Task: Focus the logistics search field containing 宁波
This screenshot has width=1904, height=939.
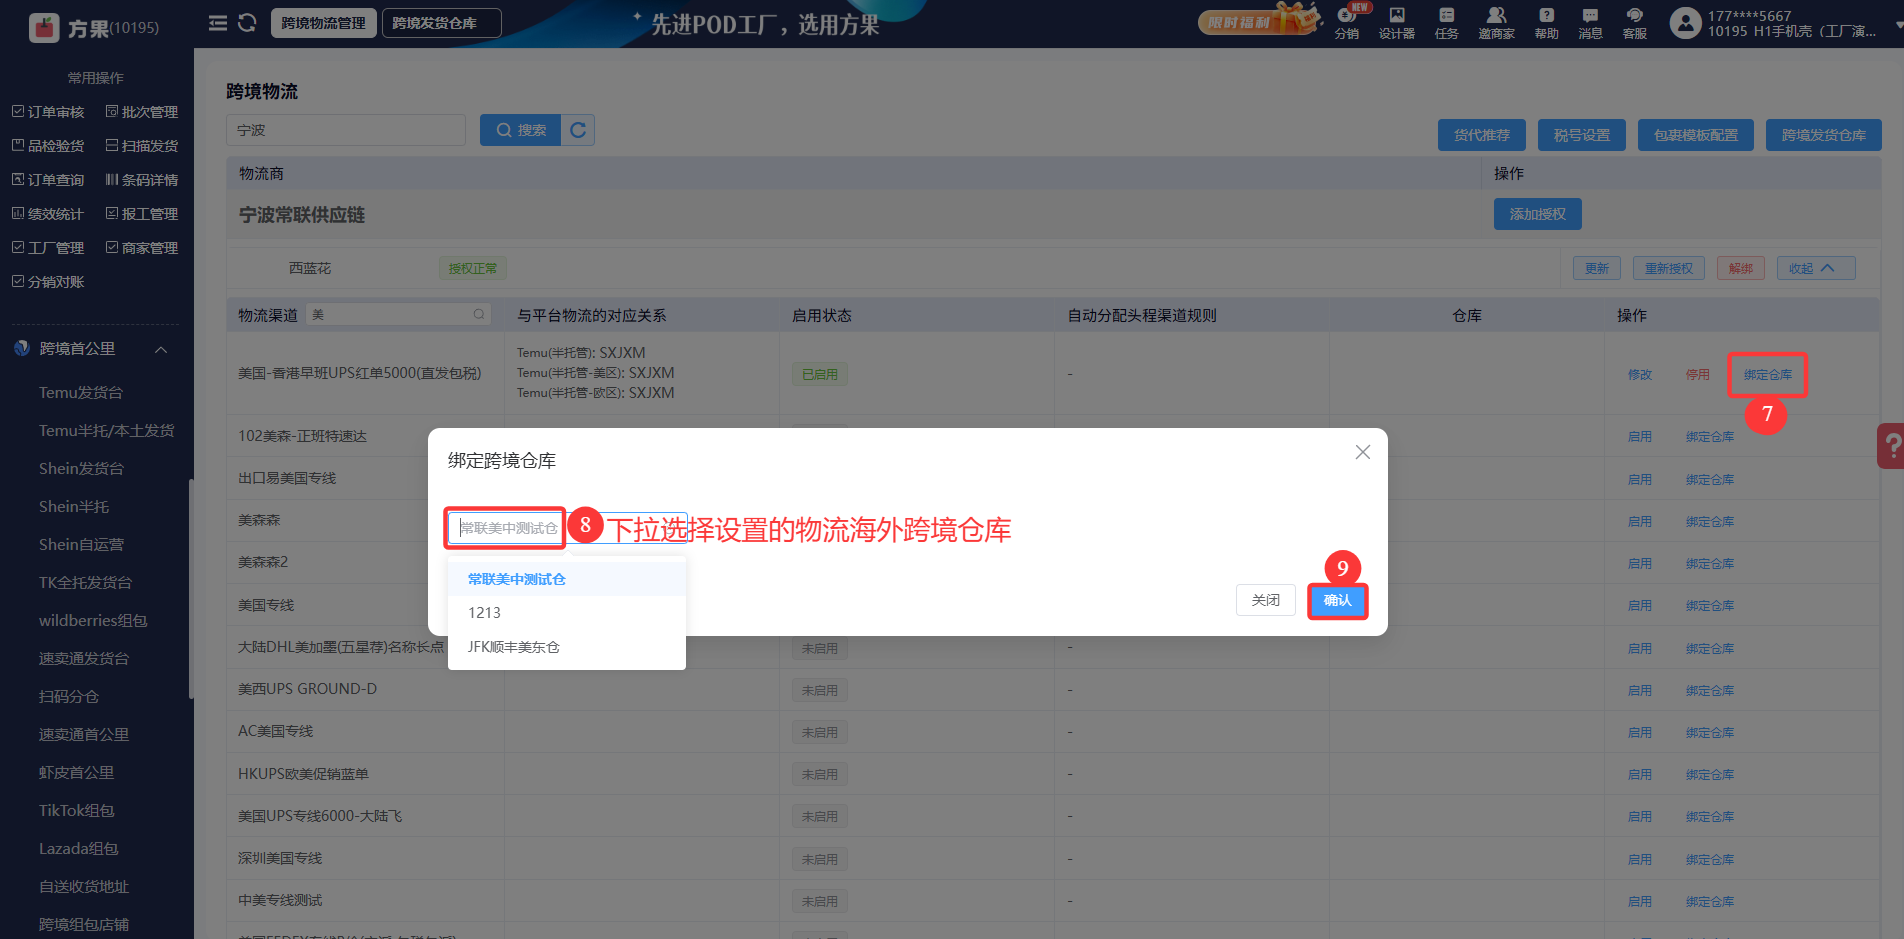Action: click(x=346, y=130)
